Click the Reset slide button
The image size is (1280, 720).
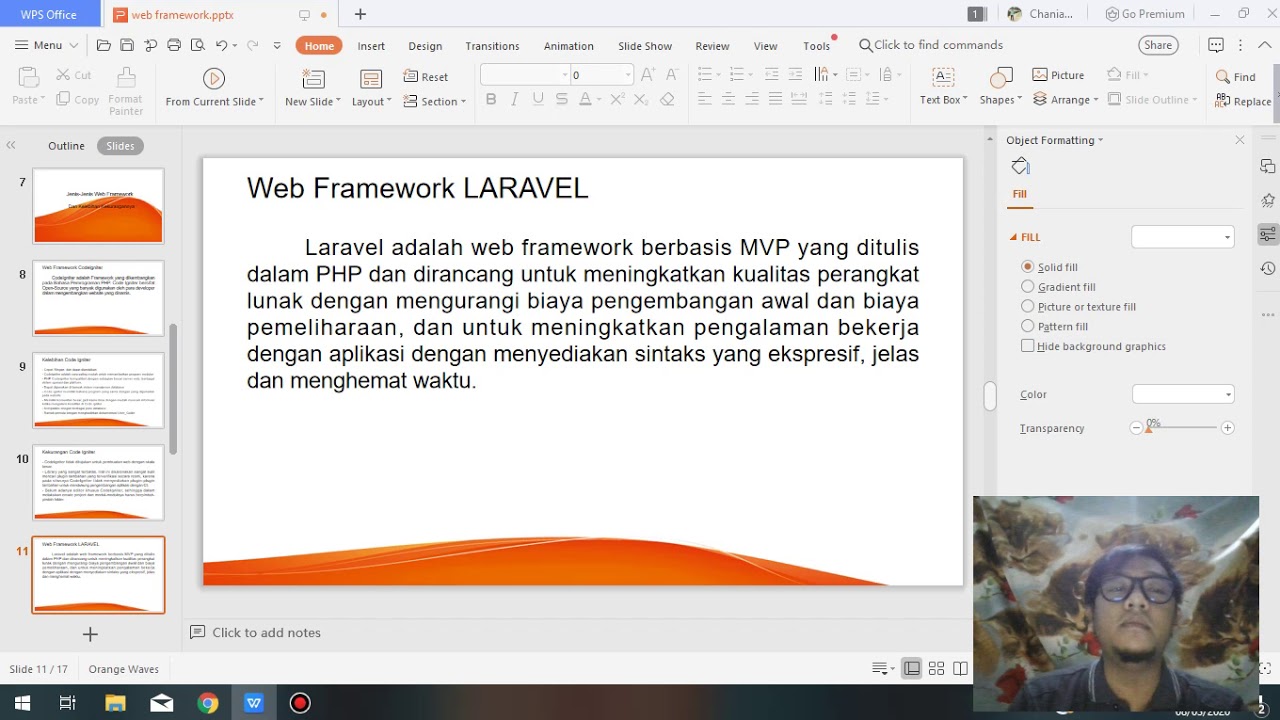(x=426, y=77)
